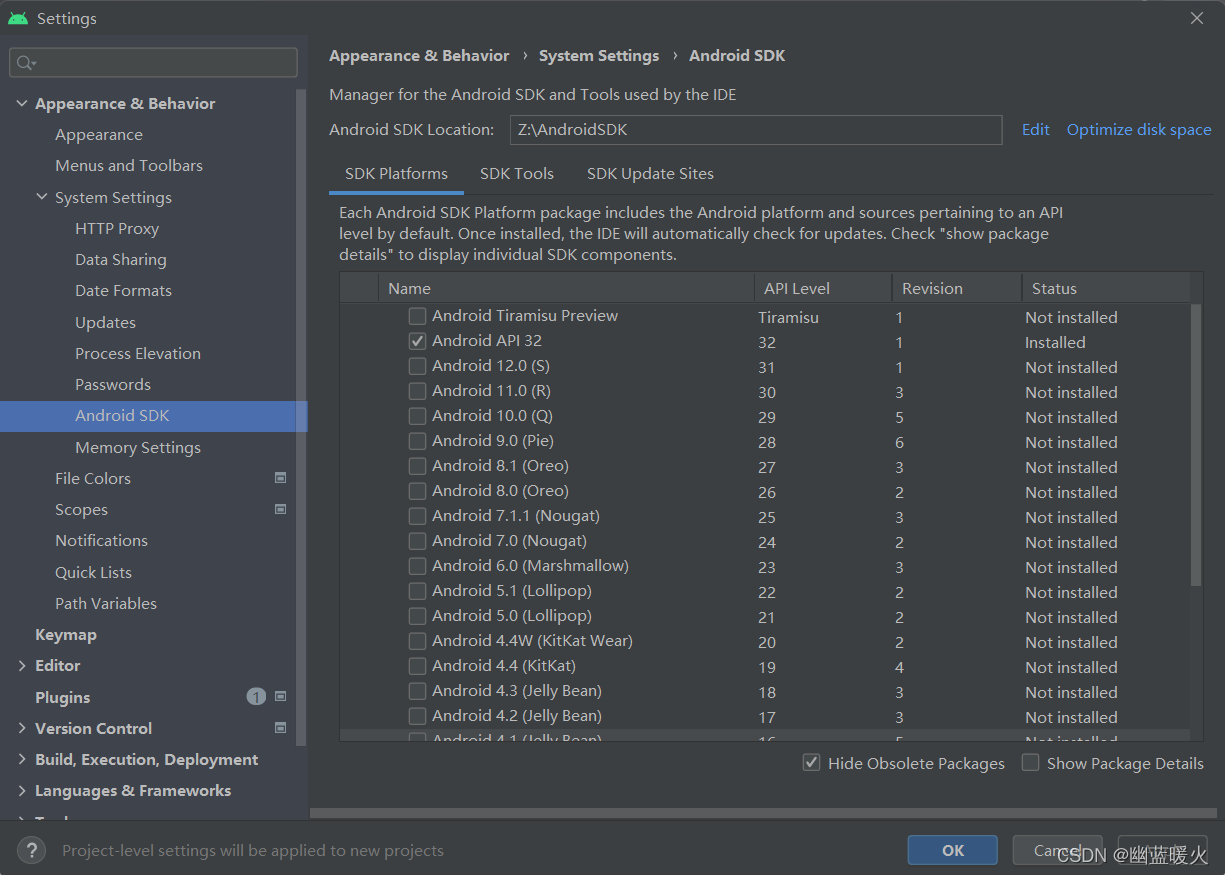Check the Android 9.0 (Pie) checkbox
Viewport: 1225px width, 875px height.
click(417, 441)
